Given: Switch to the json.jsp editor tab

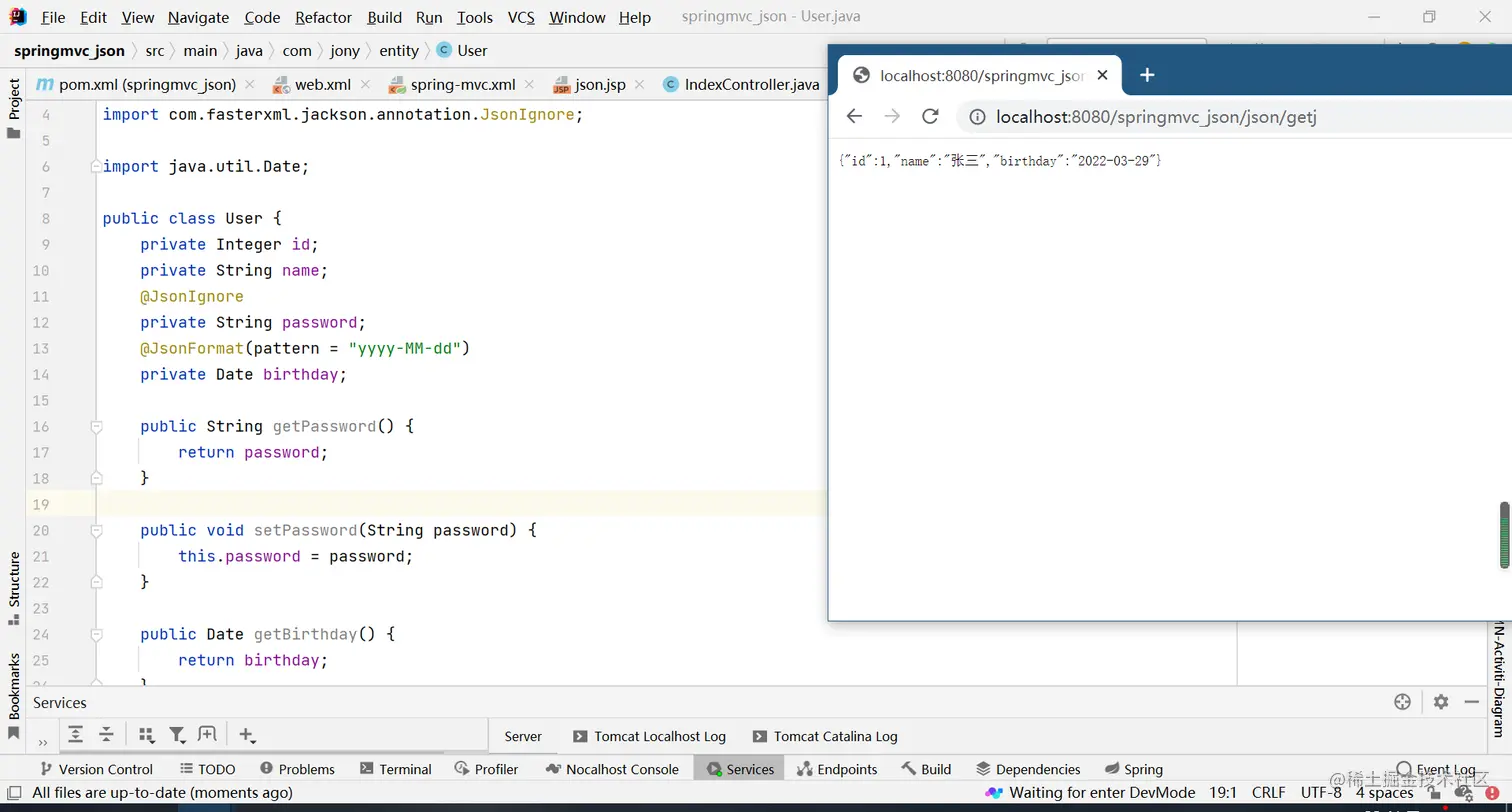Looking at the screenshot, I should [589, 84].
